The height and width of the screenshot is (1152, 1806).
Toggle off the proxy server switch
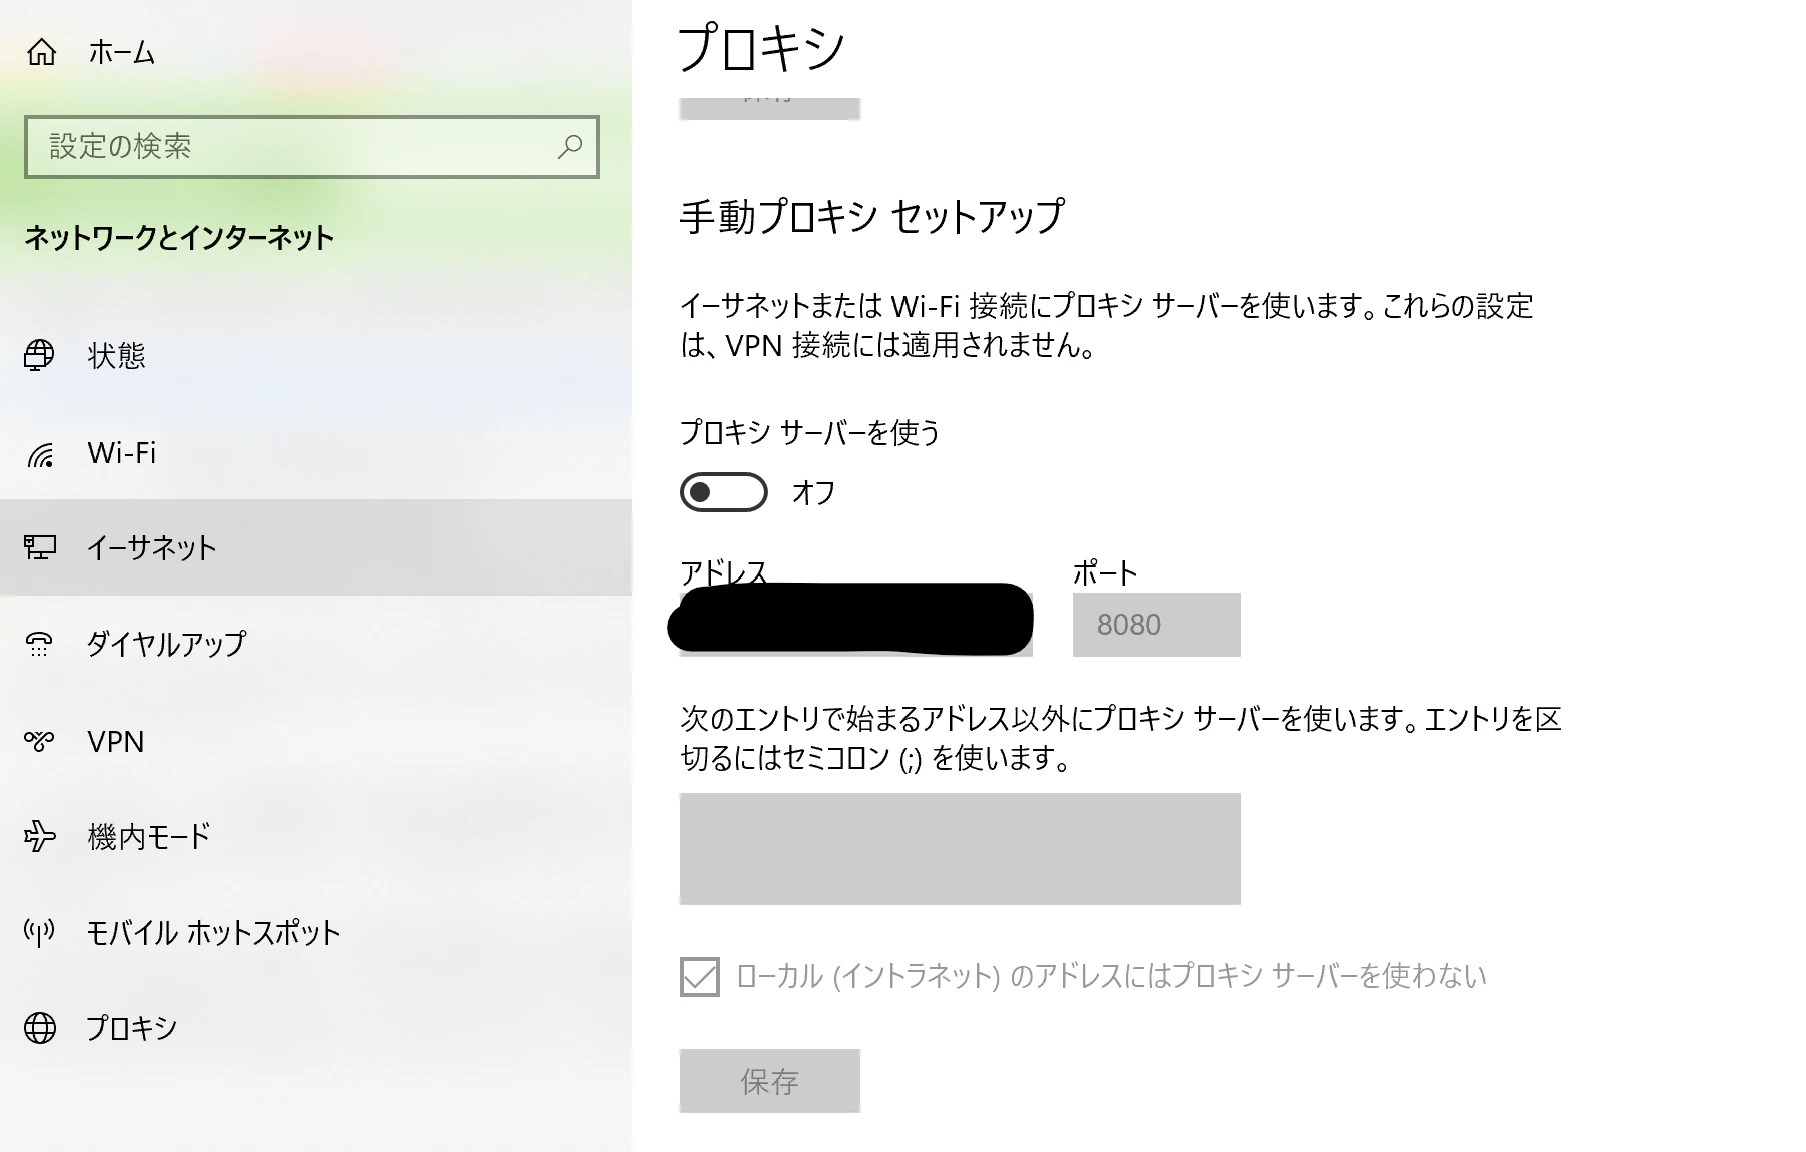click(x=722, y=492)
